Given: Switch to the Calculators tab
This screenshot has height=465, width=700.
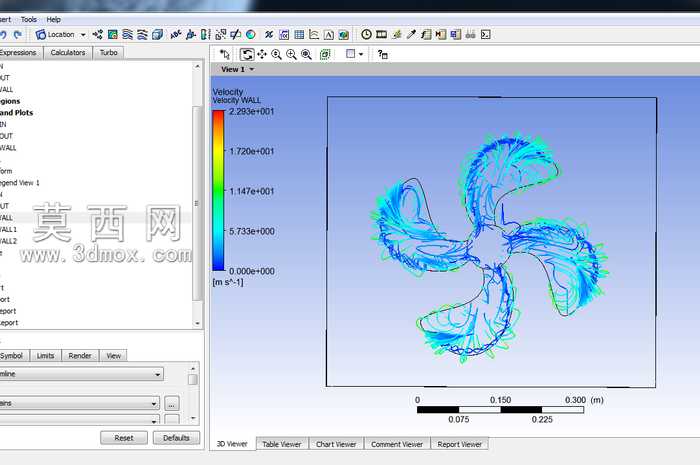Looking at the screenshot, I should pos(68,53).
